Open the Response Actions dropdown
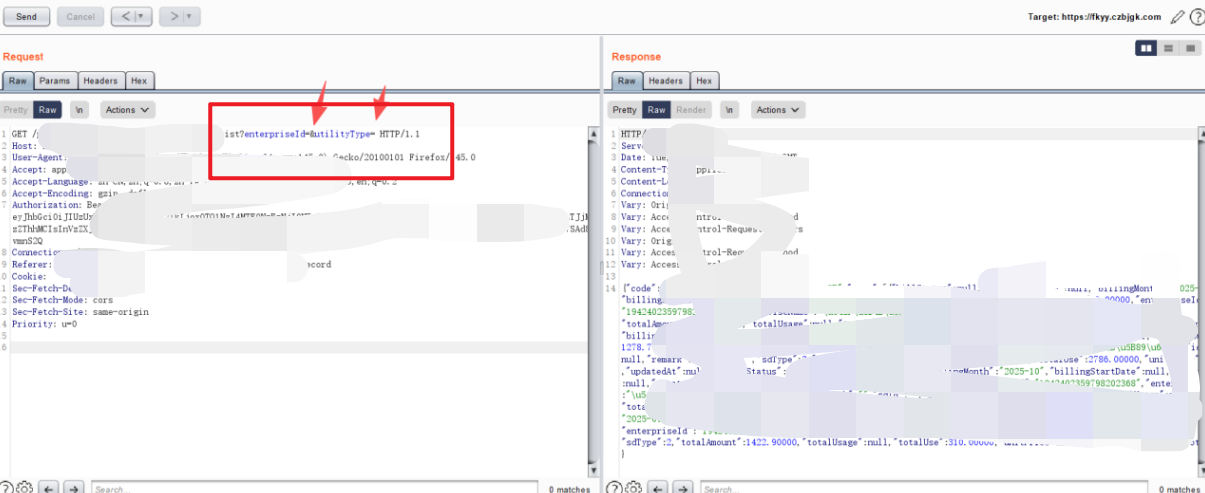The height and width of the screenshot is (493, 1205). (777, 110)
